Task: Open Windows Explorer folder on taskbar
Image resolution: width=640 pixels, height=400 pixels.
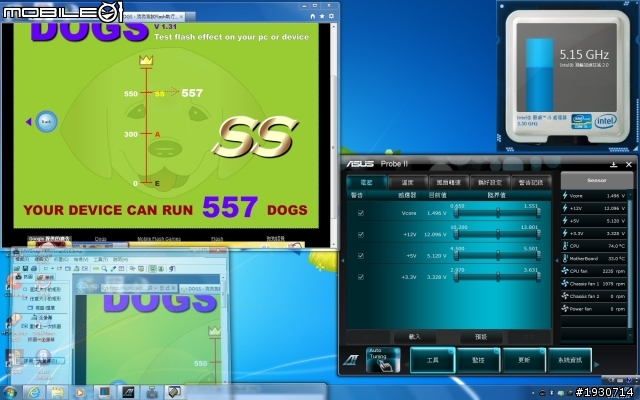Action: [x=57, y=392]
